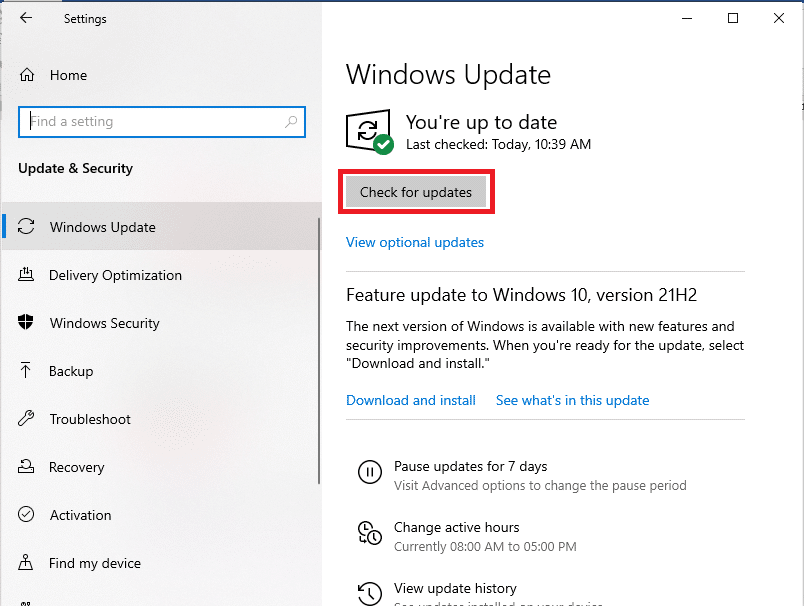Click Pause updates for 7 days
The image size is (804, 612).
470,466
